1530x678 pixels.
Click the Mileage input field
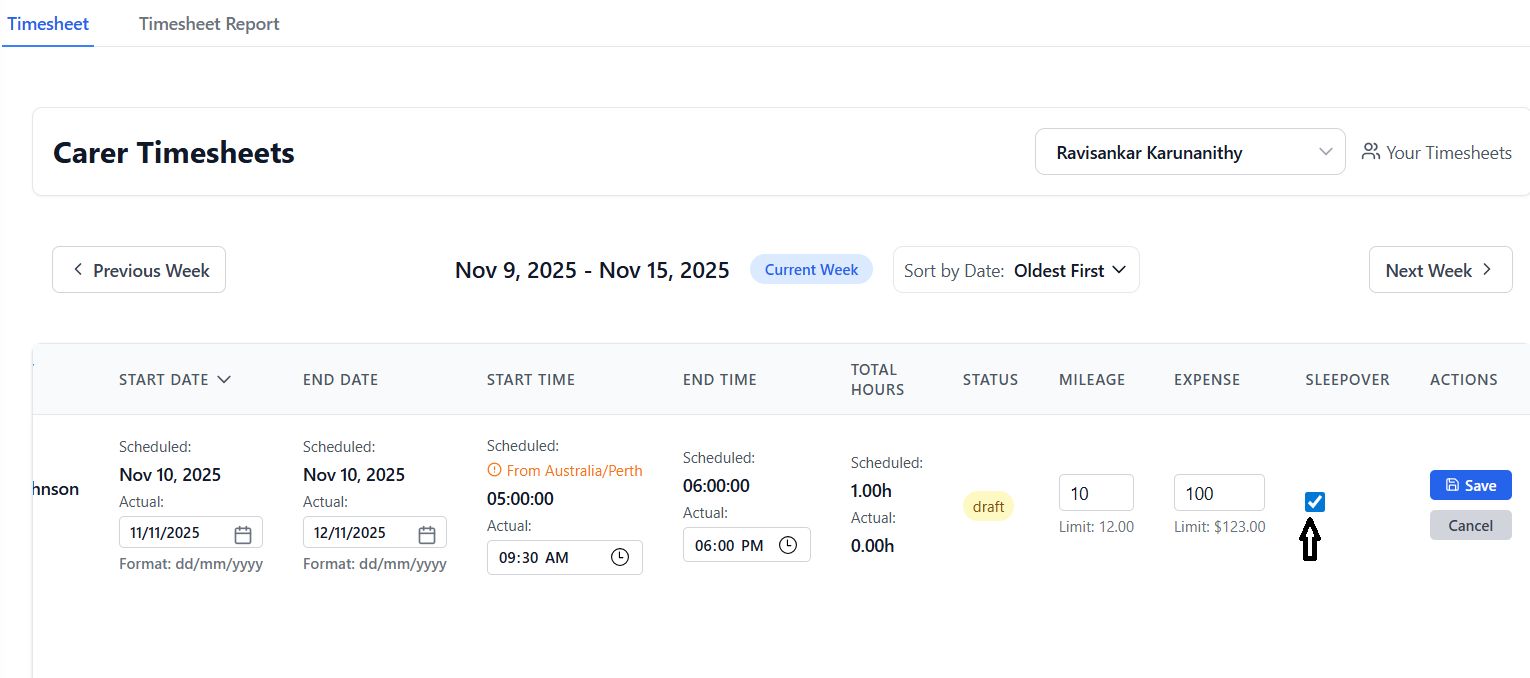(1095, 493)
